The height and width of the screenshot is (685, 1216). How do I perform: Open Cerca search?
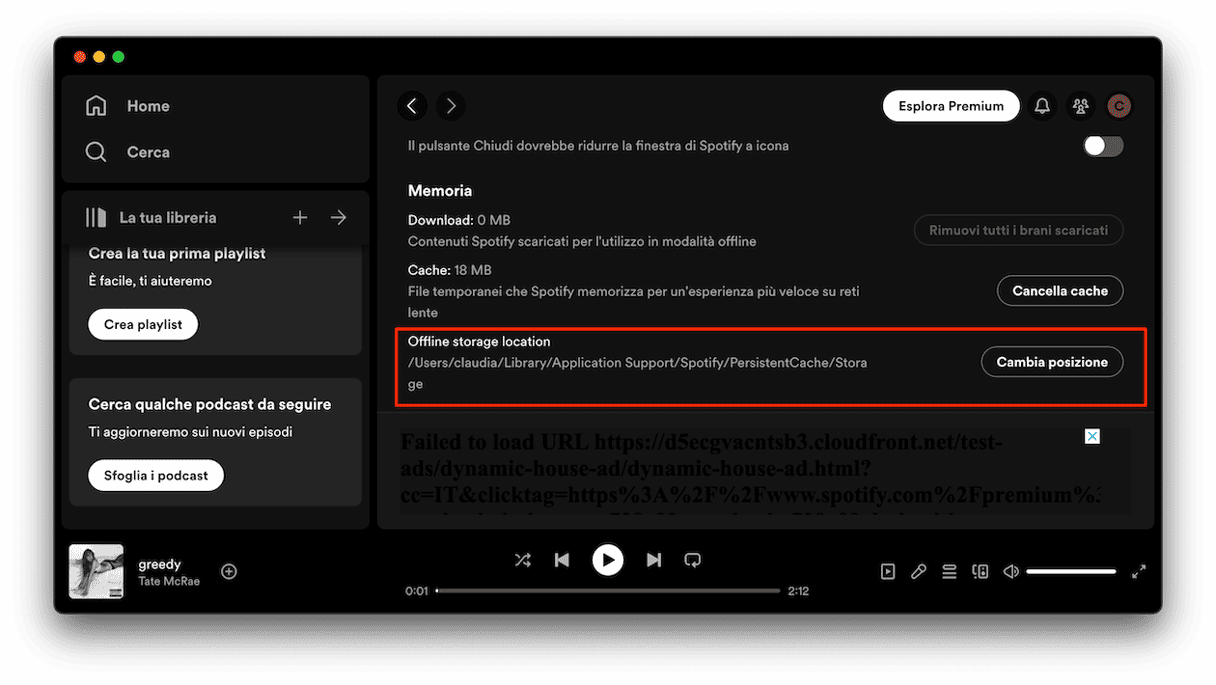point(127,152)
